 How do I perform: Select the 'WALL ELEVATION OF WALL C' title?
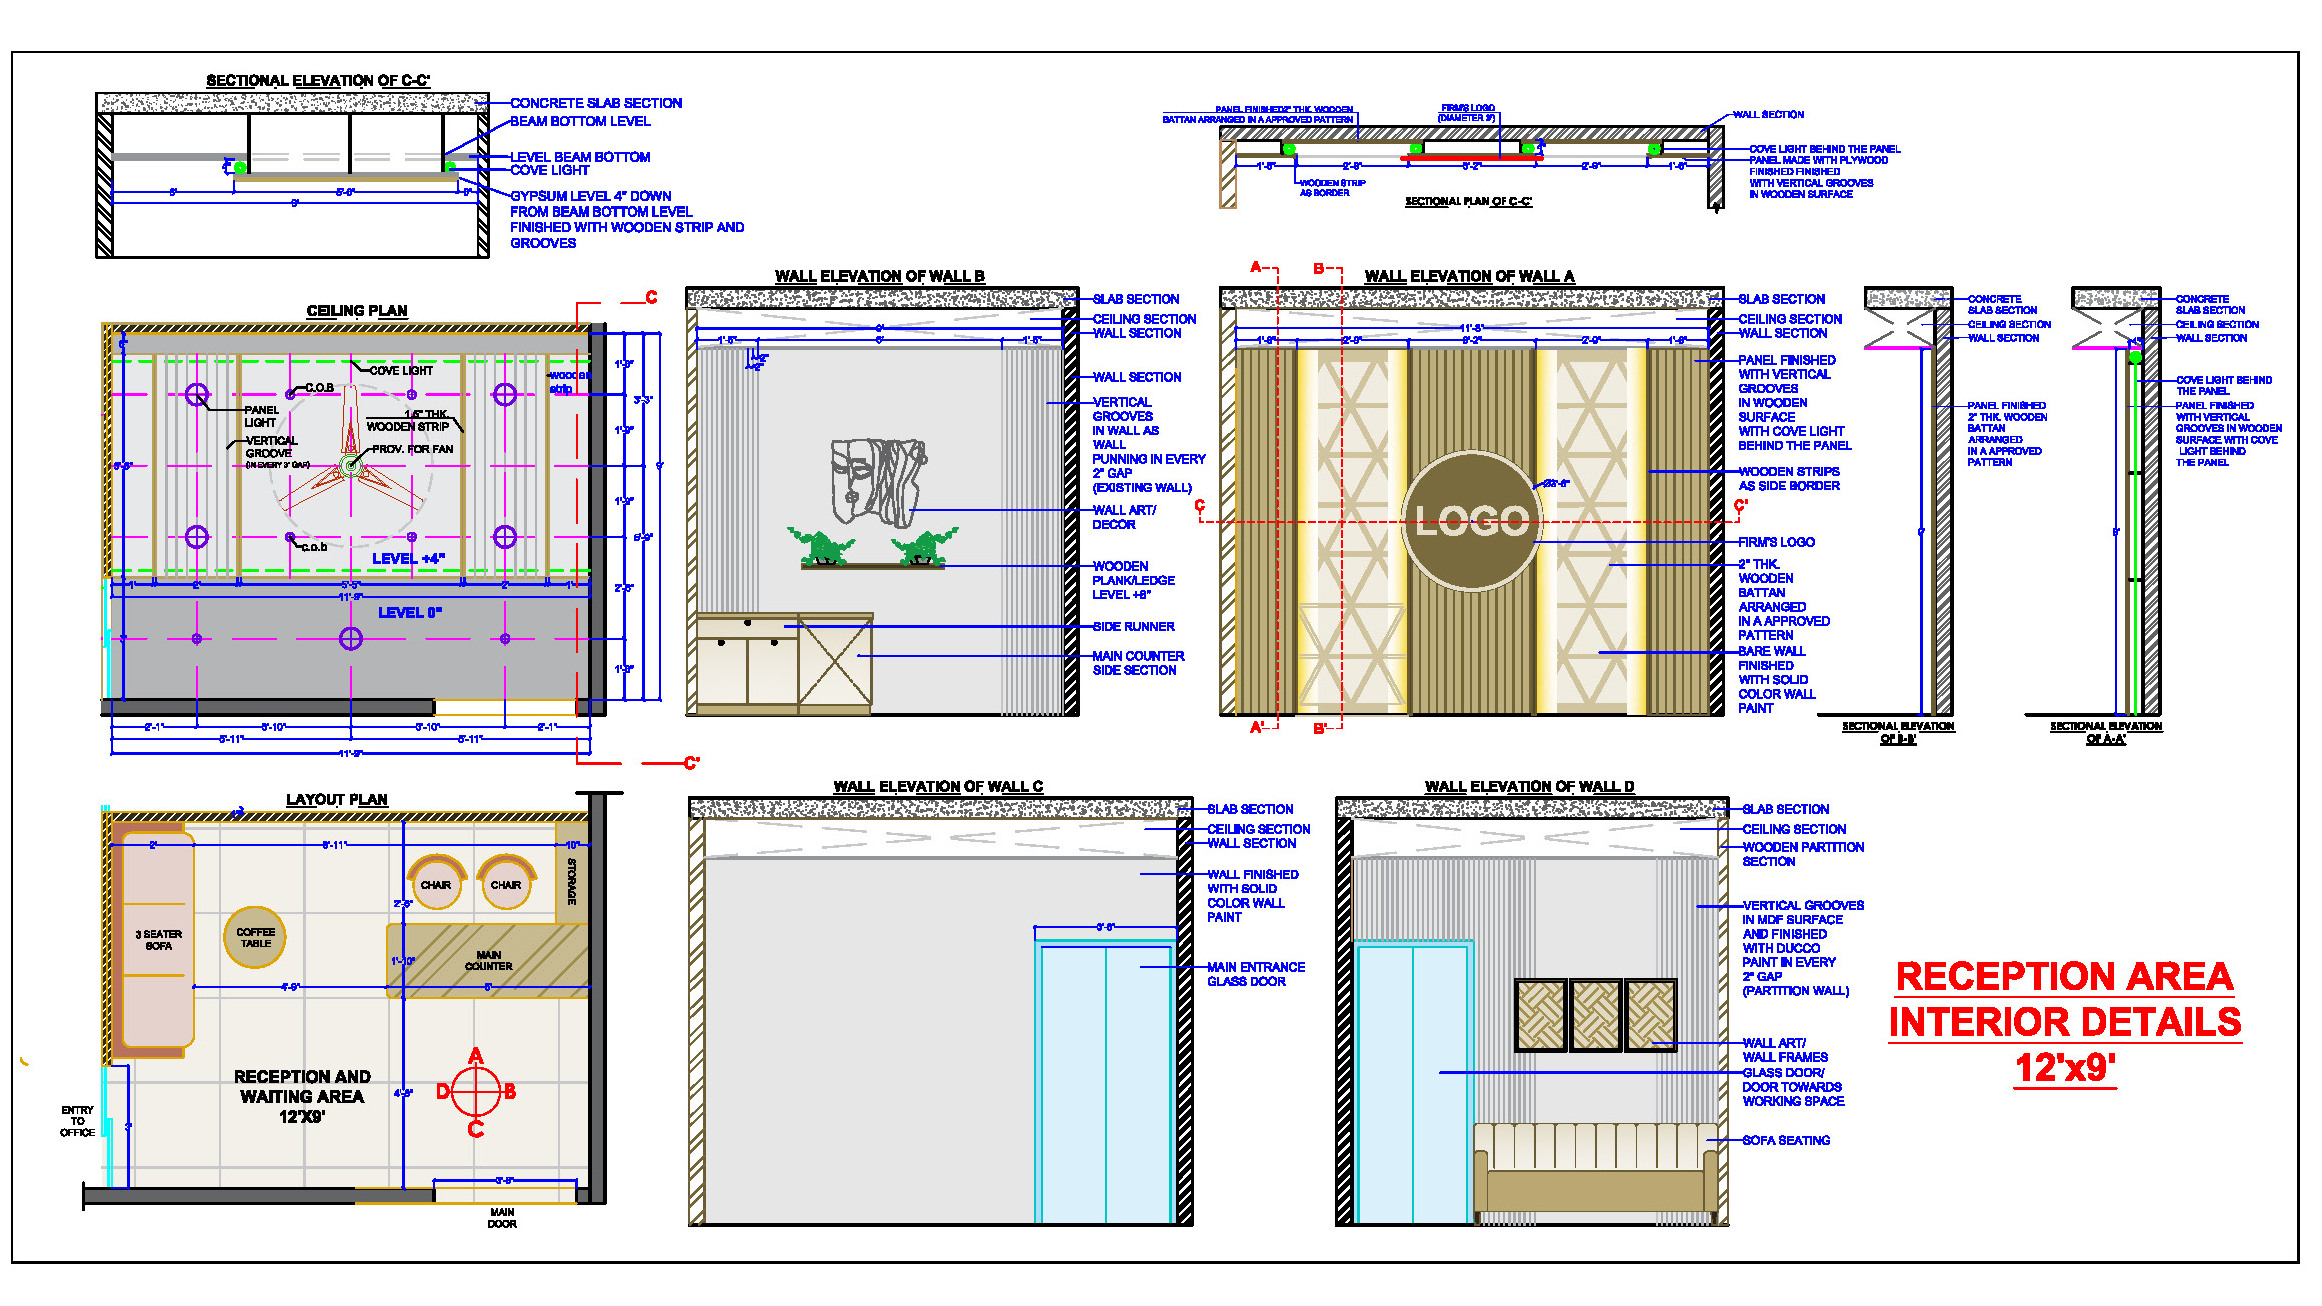click(938, 787)
